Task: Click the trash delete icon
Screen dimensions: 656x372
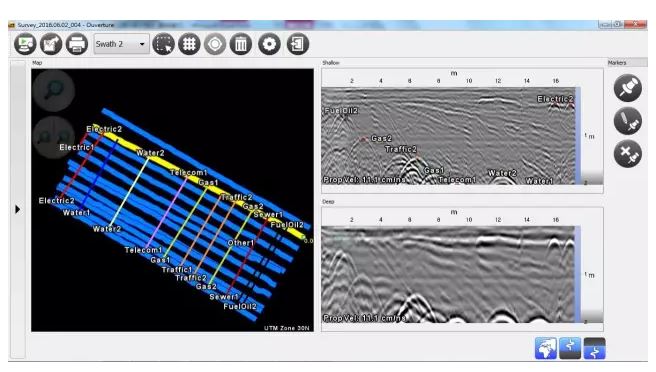Action: point(241,44)
